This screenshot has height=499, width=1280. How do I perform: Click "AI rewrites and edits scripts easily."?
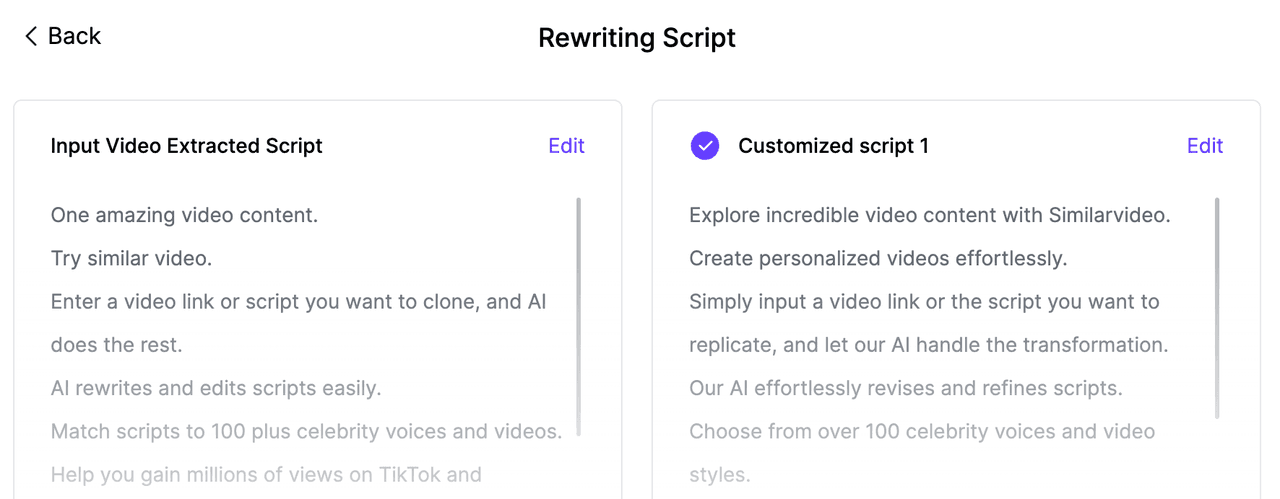(216, 388)
